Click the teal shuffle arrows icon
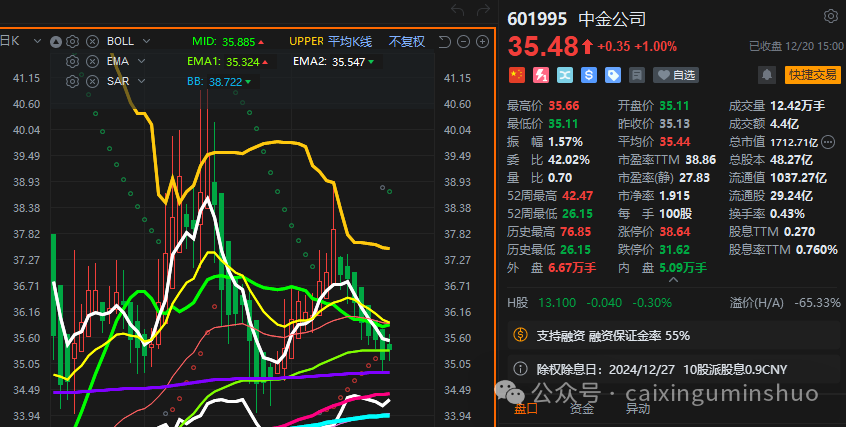Image resolution: width=846 pixels, height=427 pixels. pos(565,75)
